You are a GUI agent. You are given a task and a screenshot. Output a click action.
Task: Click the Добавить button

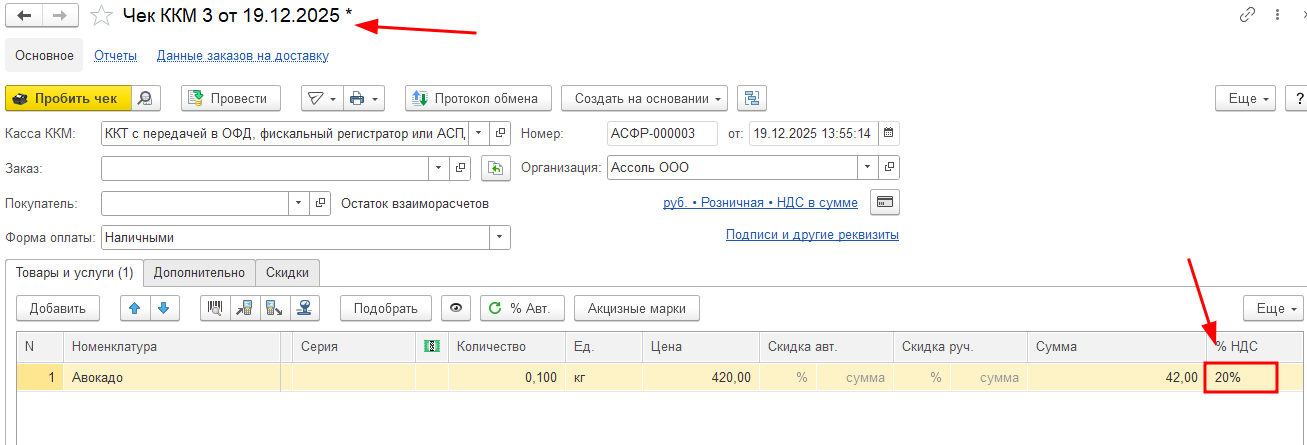58,308
